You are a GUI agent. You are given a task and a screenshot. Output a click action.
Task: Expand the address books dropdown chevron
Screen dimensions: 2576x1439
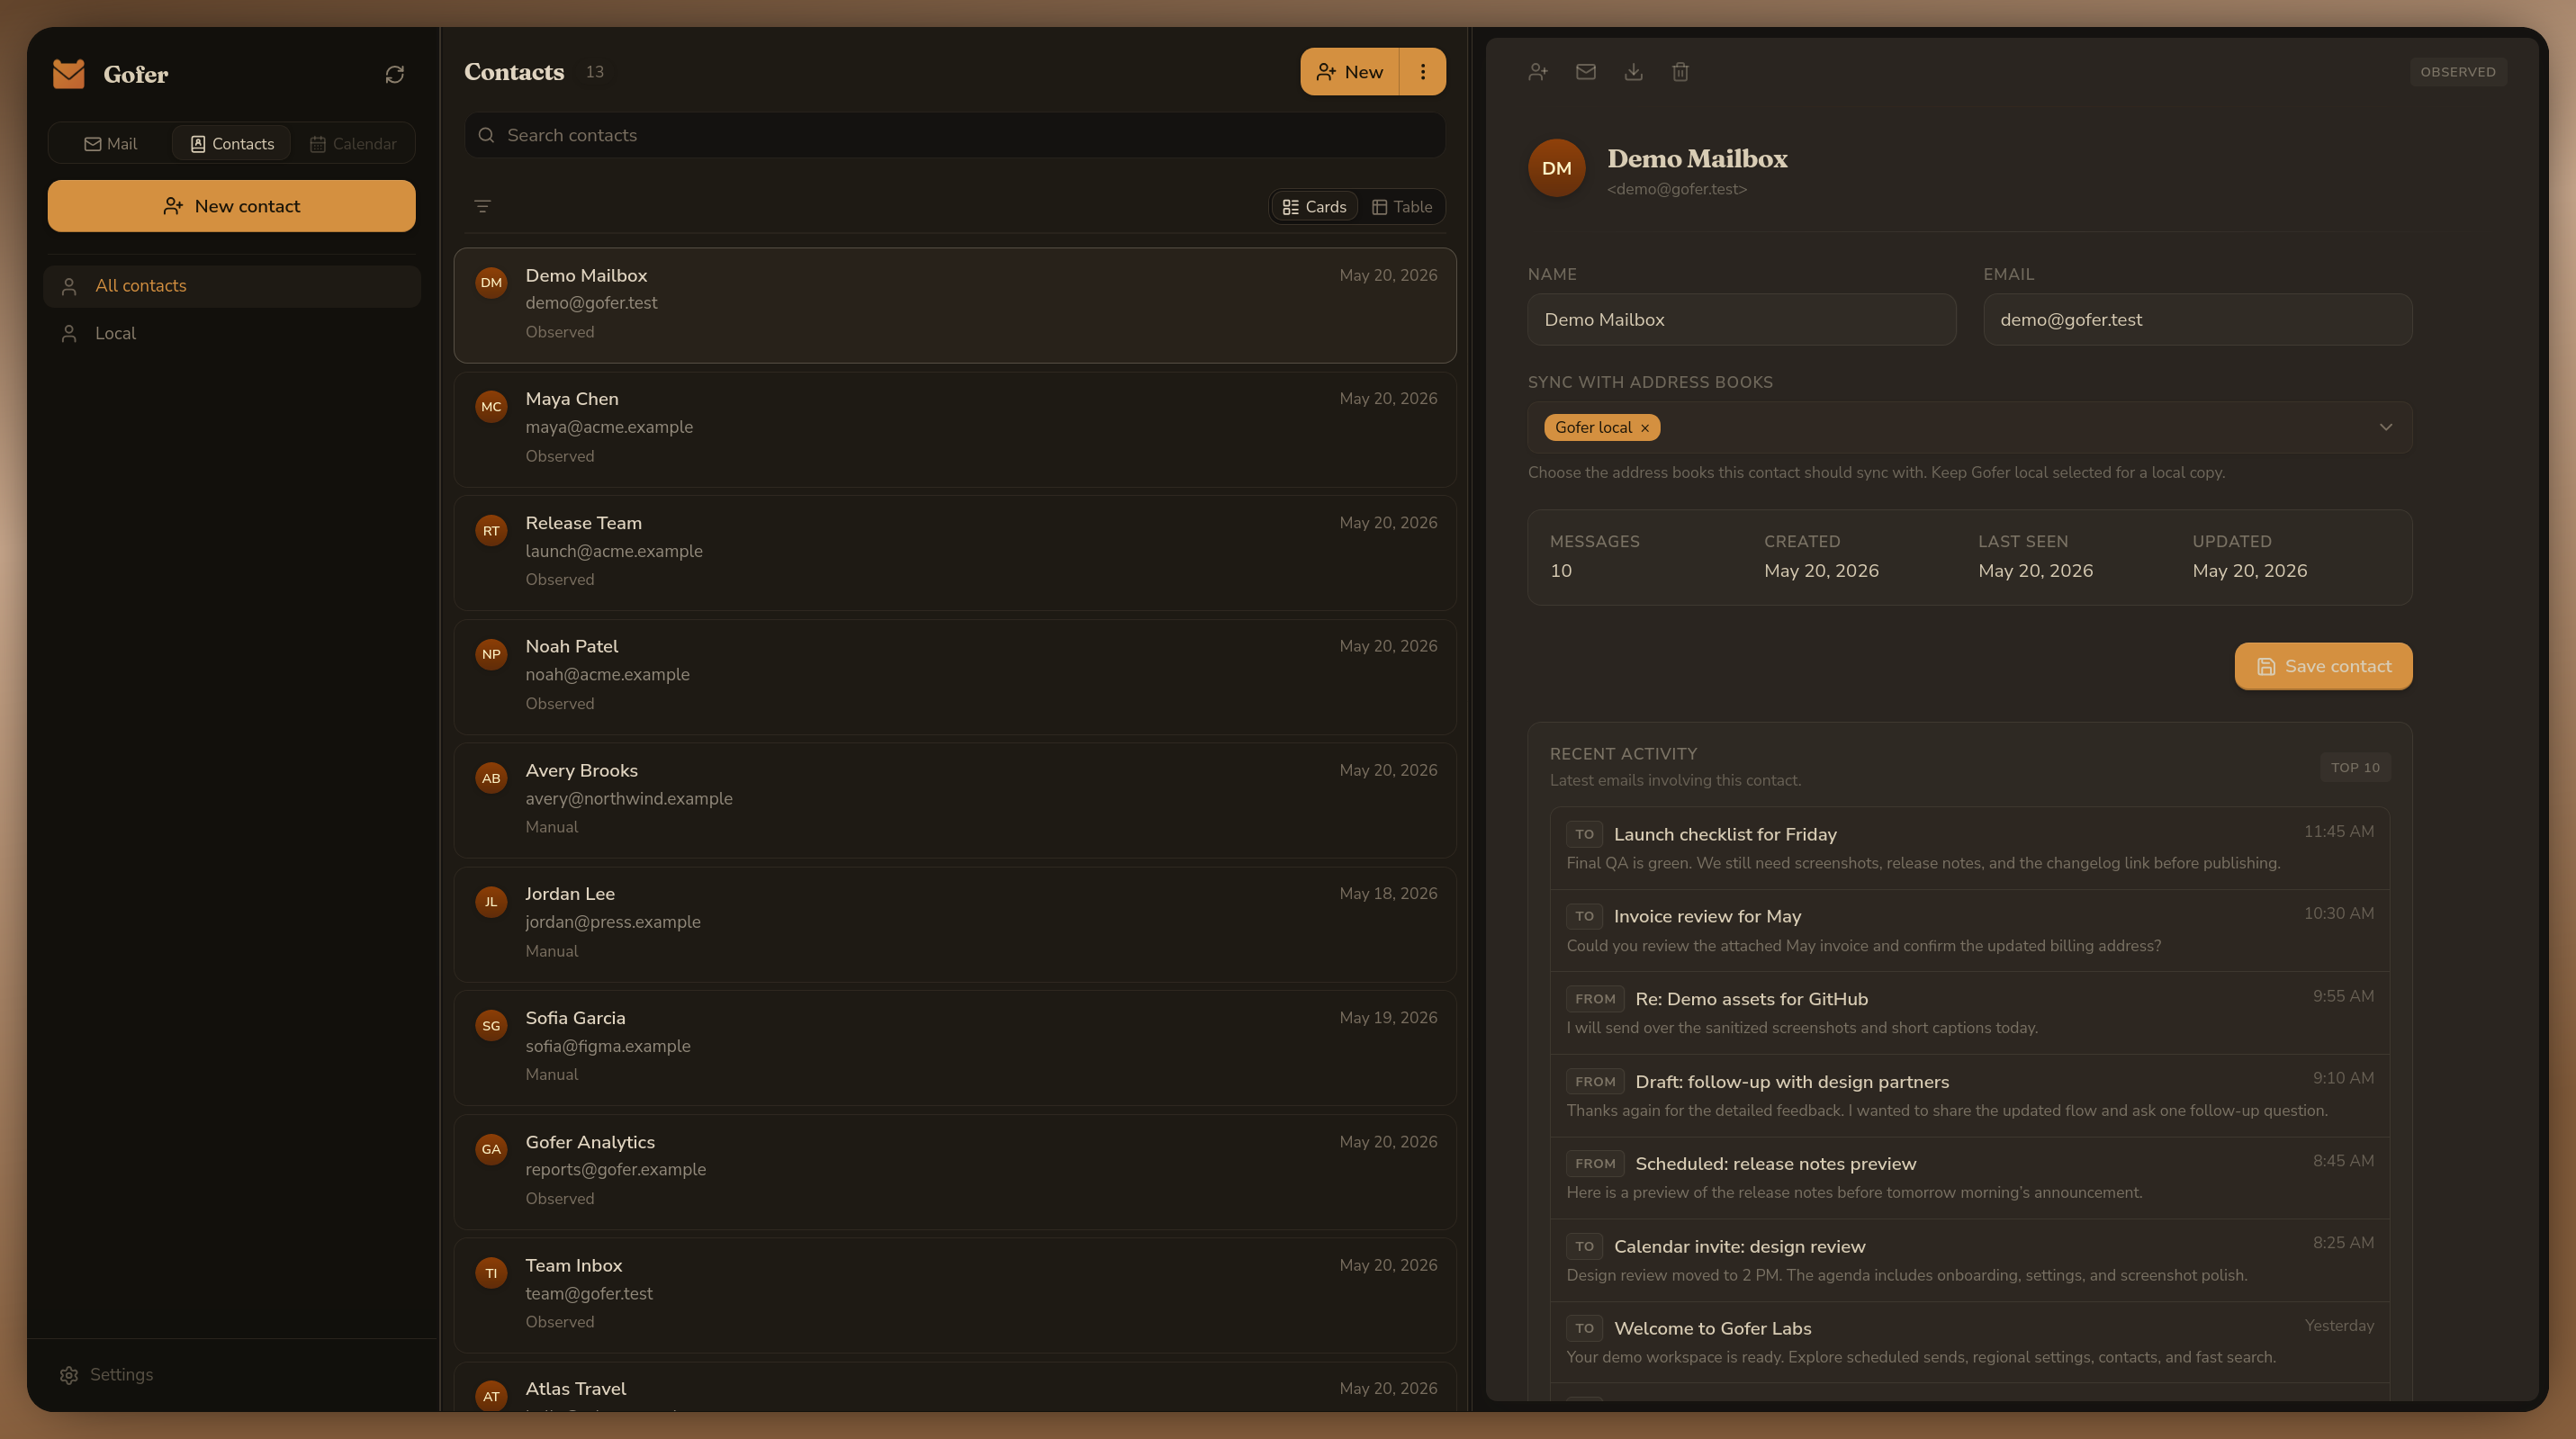click(x=2385, y=427)
